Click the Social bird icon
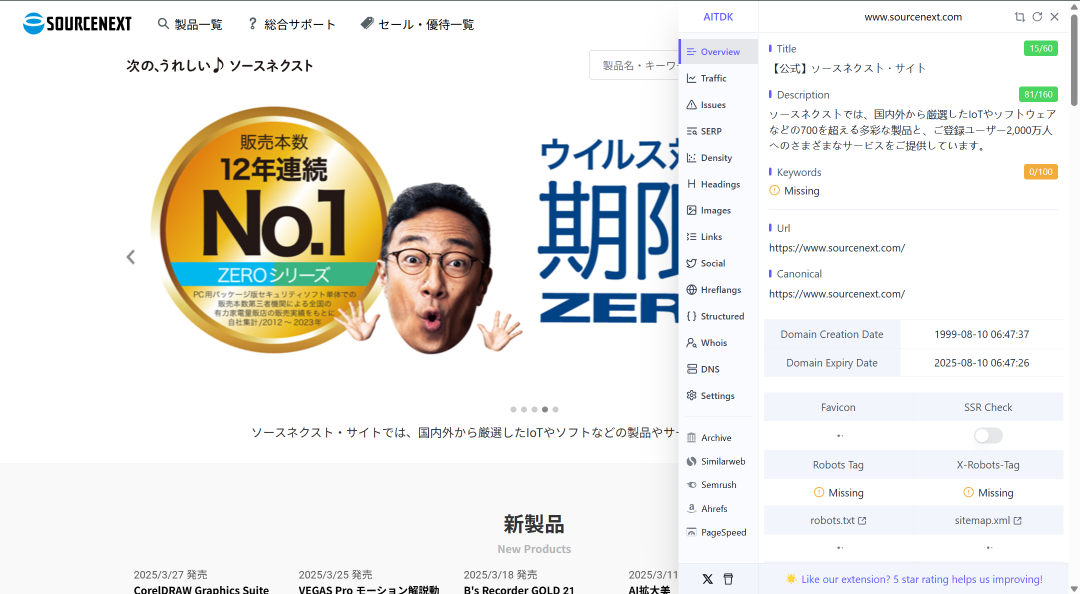Viewport: 1080px width, 594px height. (x=692, y=263)
